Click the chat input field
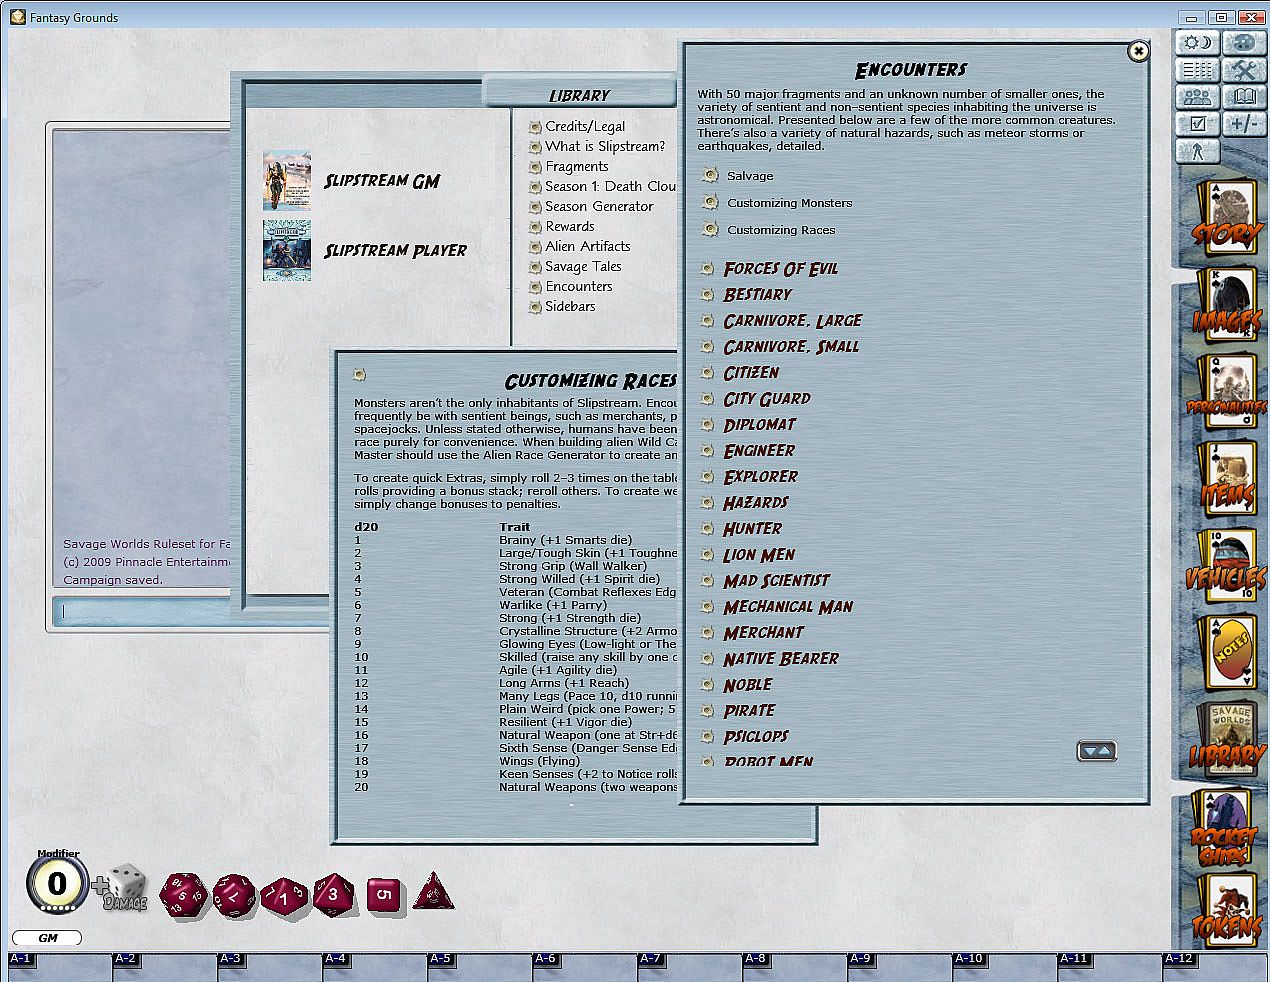This screenshot has width=1270, height=982. (x=192, y=610)
